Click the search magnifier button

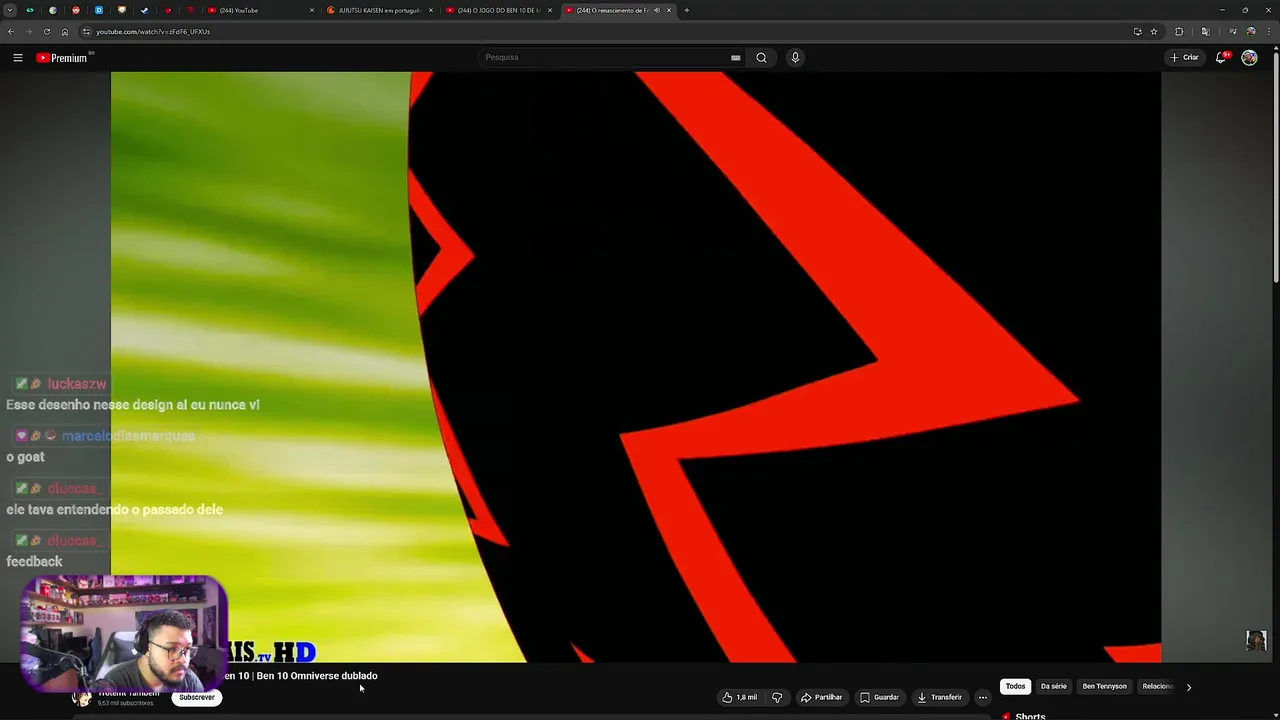(x=761, y=57)
